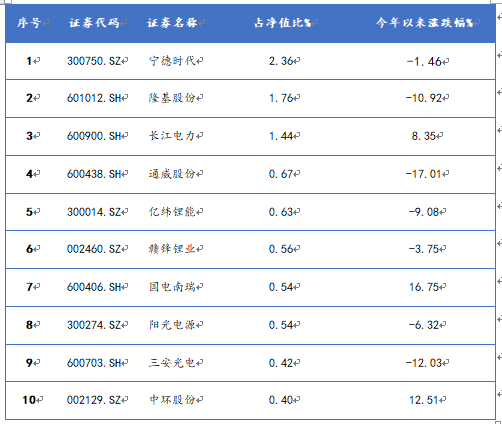Click the value -17.01
The image size is (502, 424).
pyautogui.click(x=424, y=174)
